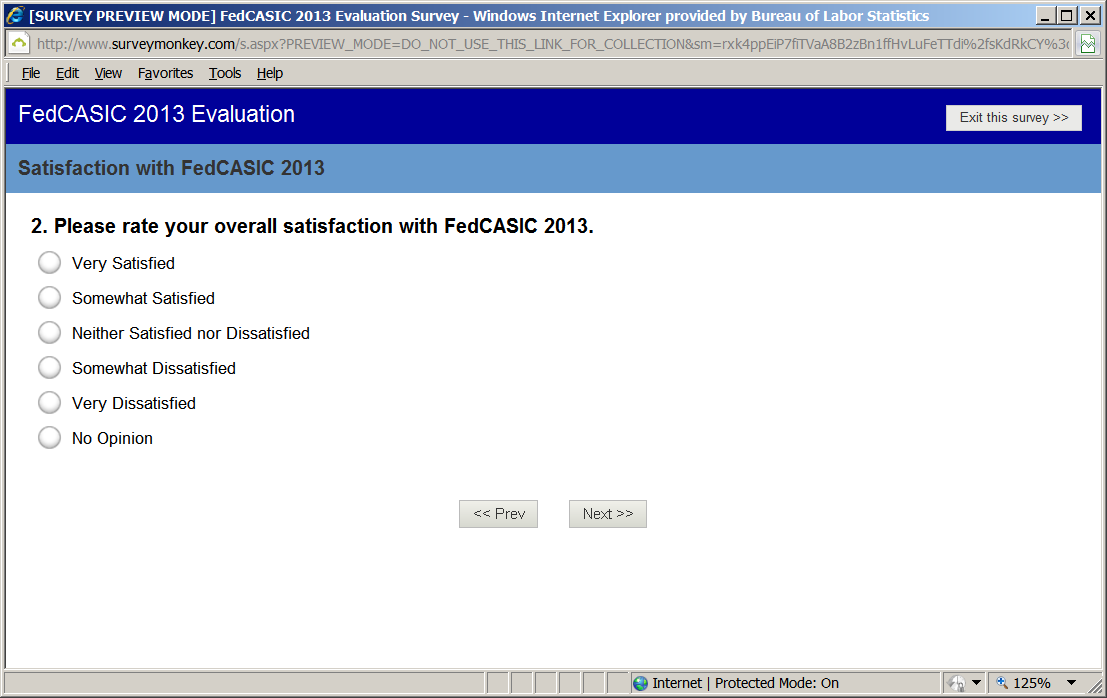Click the Internet Protected Mode status text

click(746, 683)
